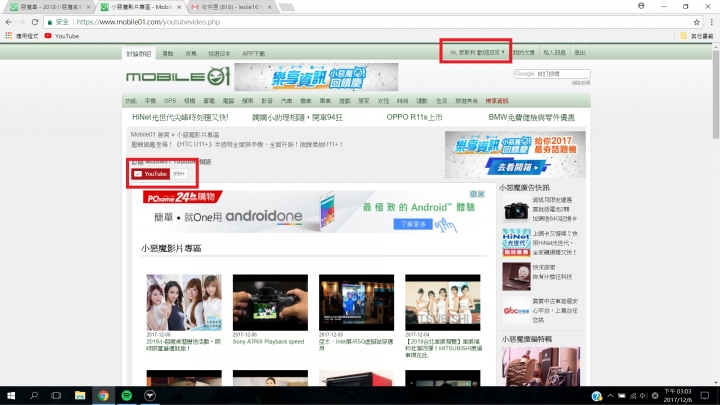
Task: Open the camera ad thumbnail in sidebar
Action: (x=516, y=209)
